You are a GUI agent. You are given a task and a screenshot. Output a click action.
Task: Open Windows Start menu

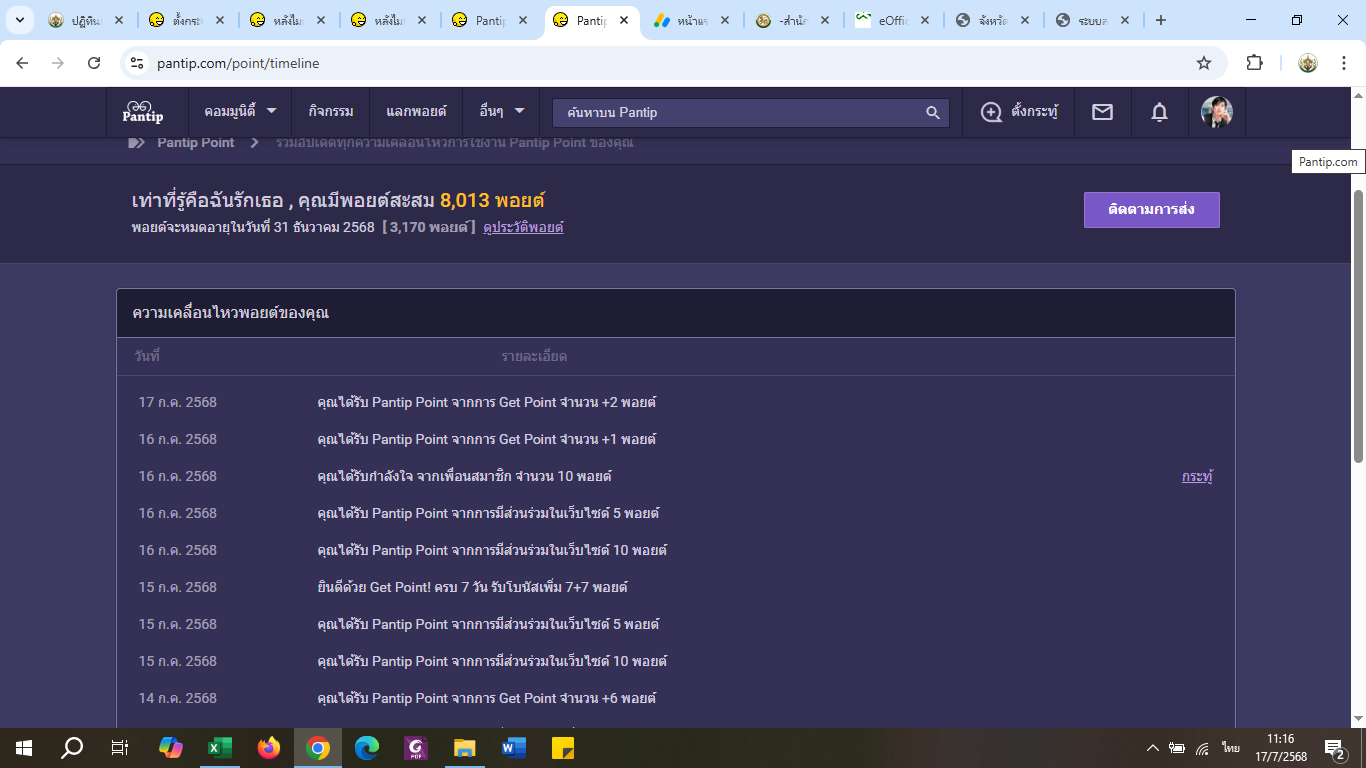[x=24, y=747]
